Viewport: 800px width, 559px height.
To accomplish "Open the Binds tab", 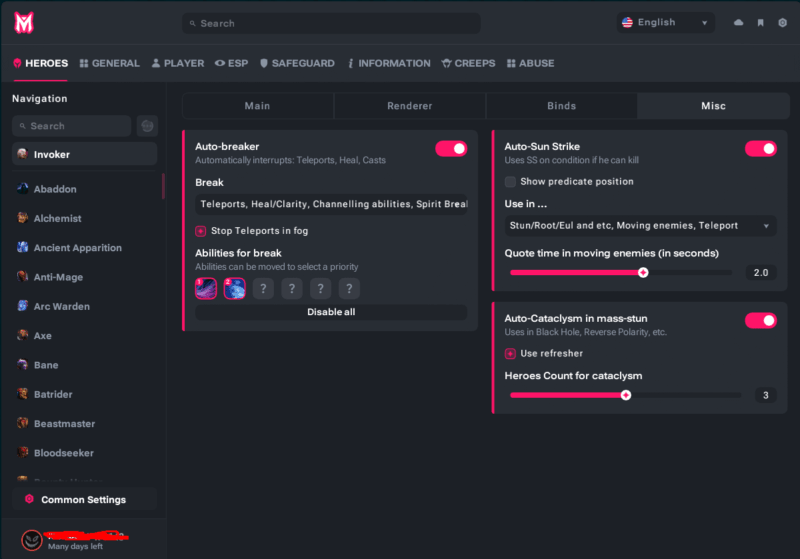I will click(562, 106).
